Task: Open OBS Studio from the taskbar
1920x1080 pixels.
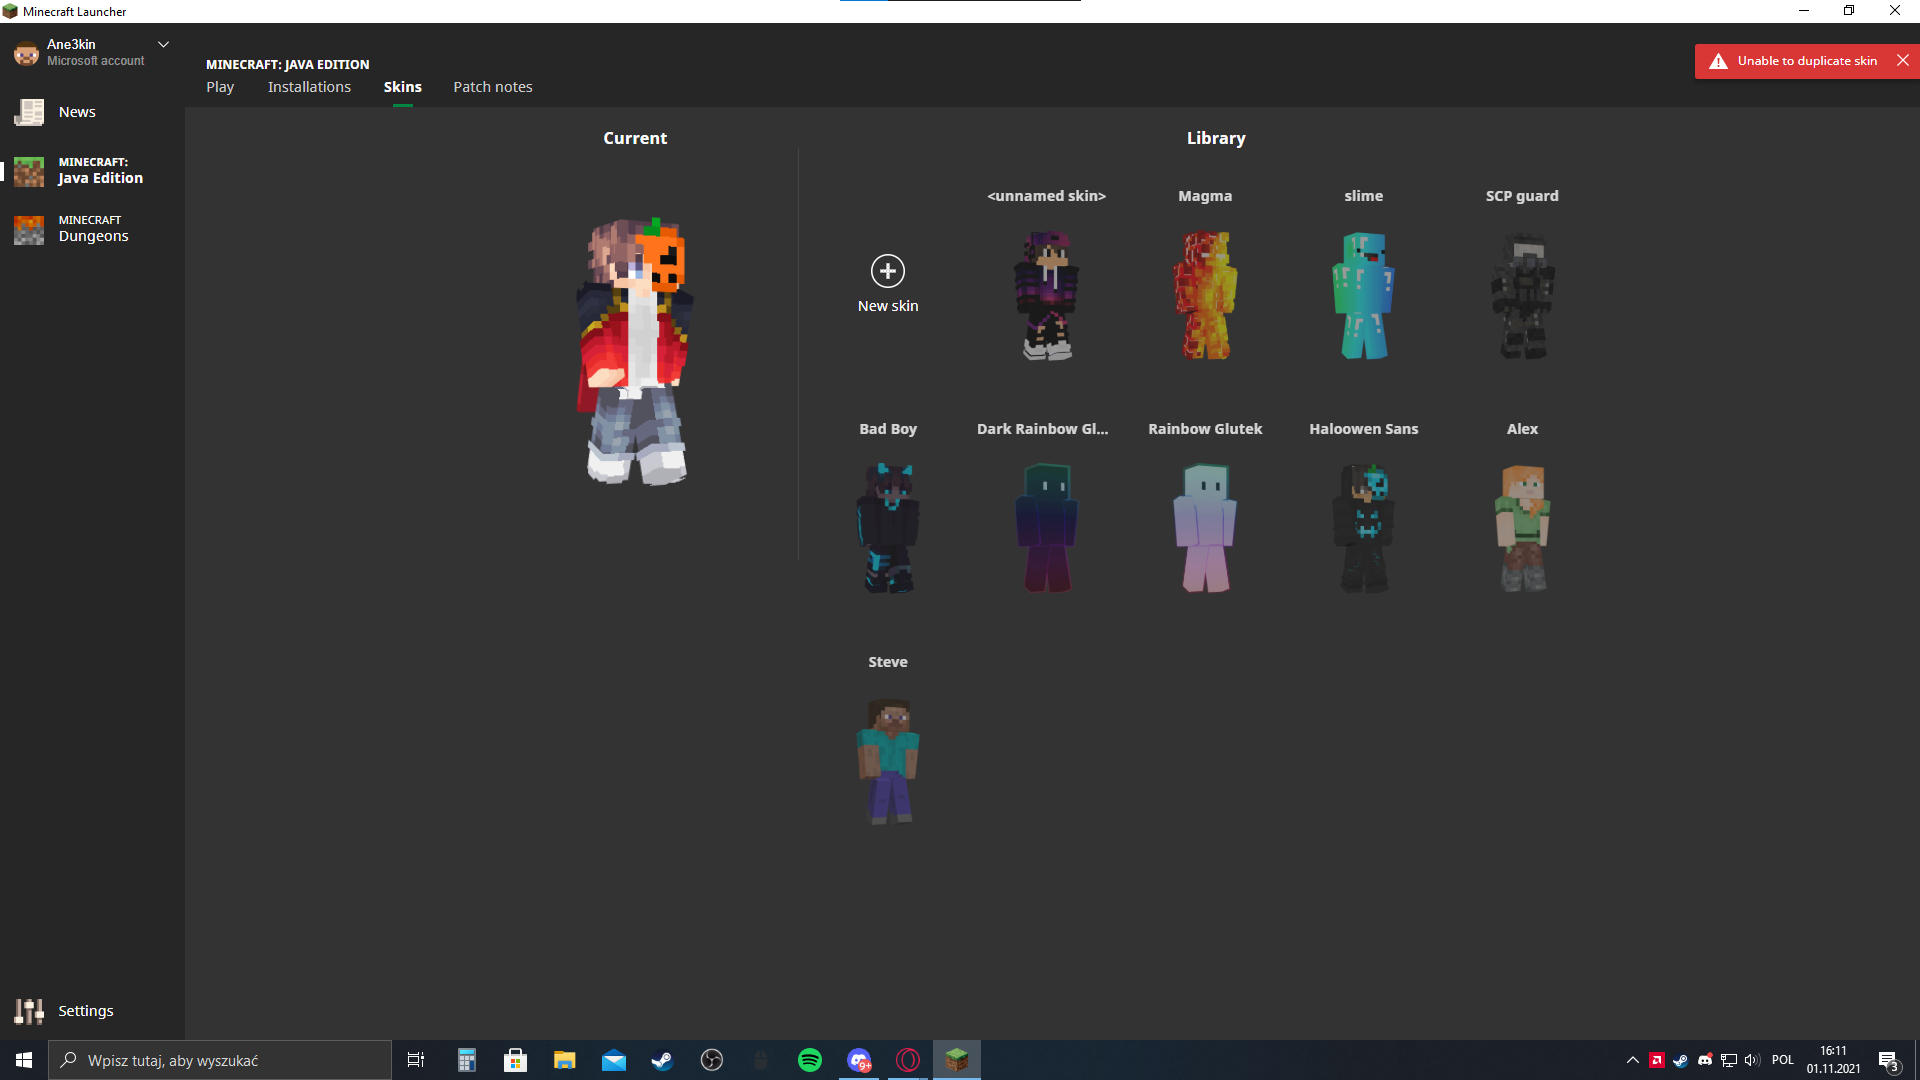Action: 711,1060
